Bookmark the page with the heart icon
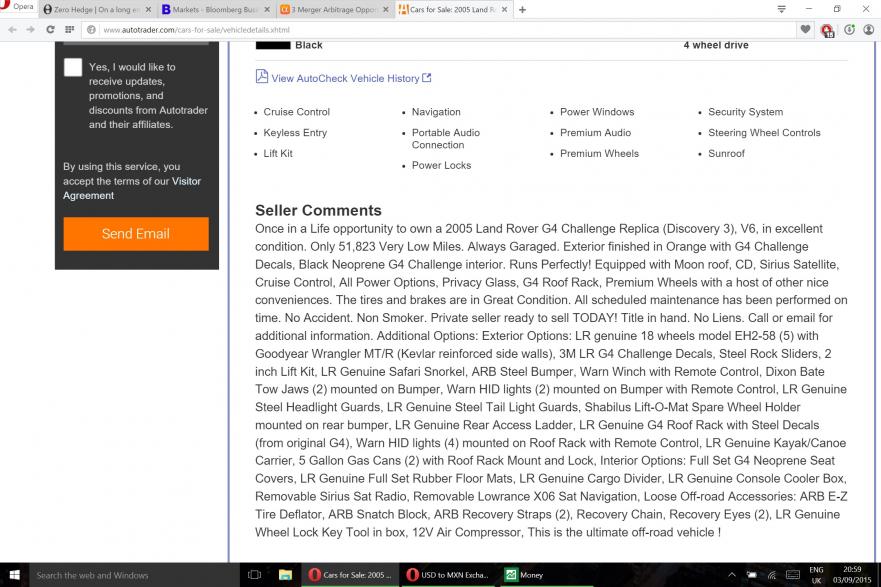Screen dimensions: 881x587 (x=805, y=30)
